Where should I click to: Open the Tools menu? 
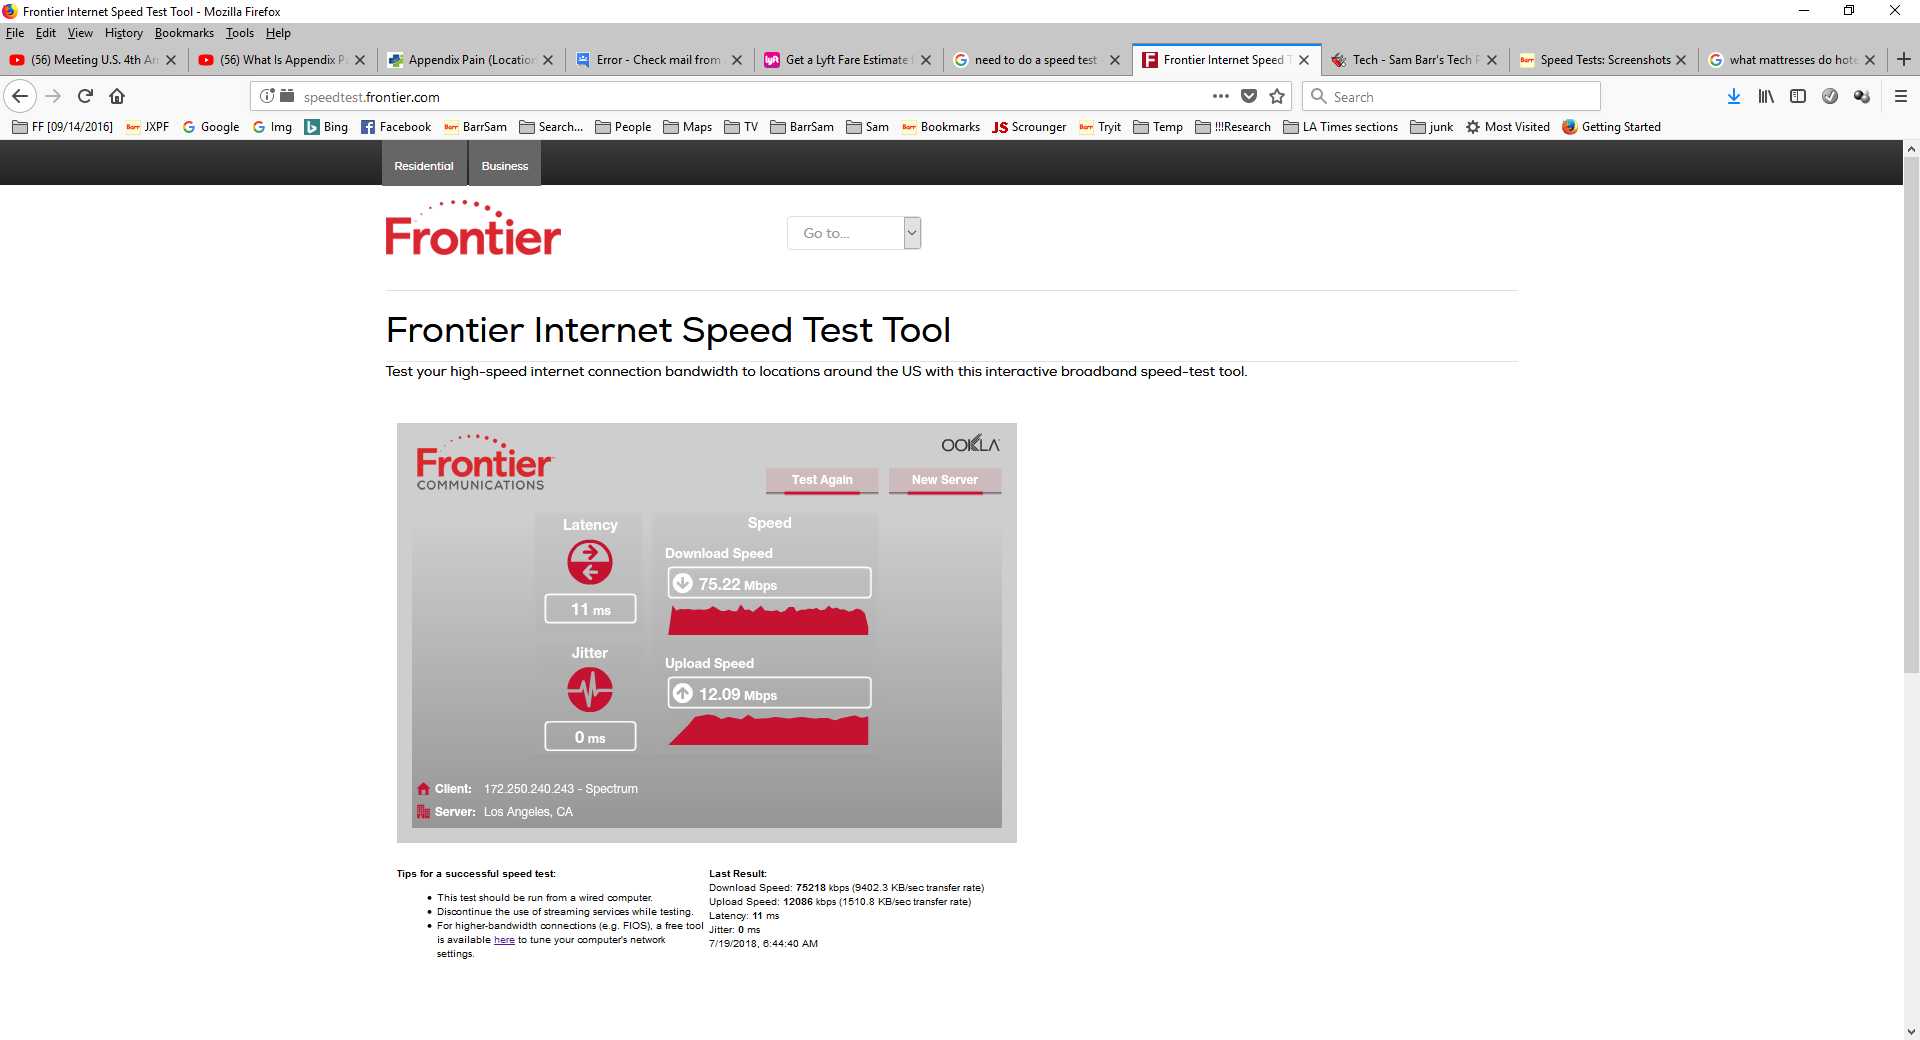click(x=240, y=33)
